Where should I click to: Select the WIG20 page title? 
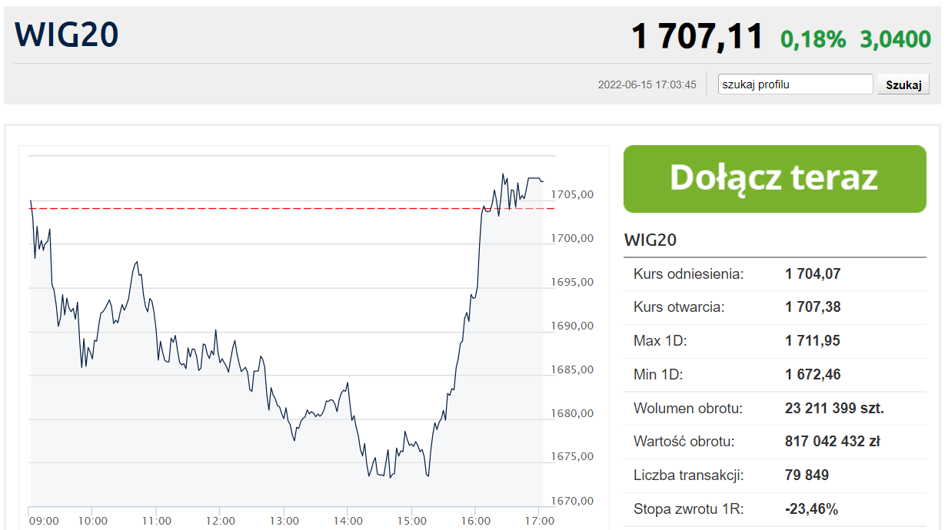[x=67, y=34]
